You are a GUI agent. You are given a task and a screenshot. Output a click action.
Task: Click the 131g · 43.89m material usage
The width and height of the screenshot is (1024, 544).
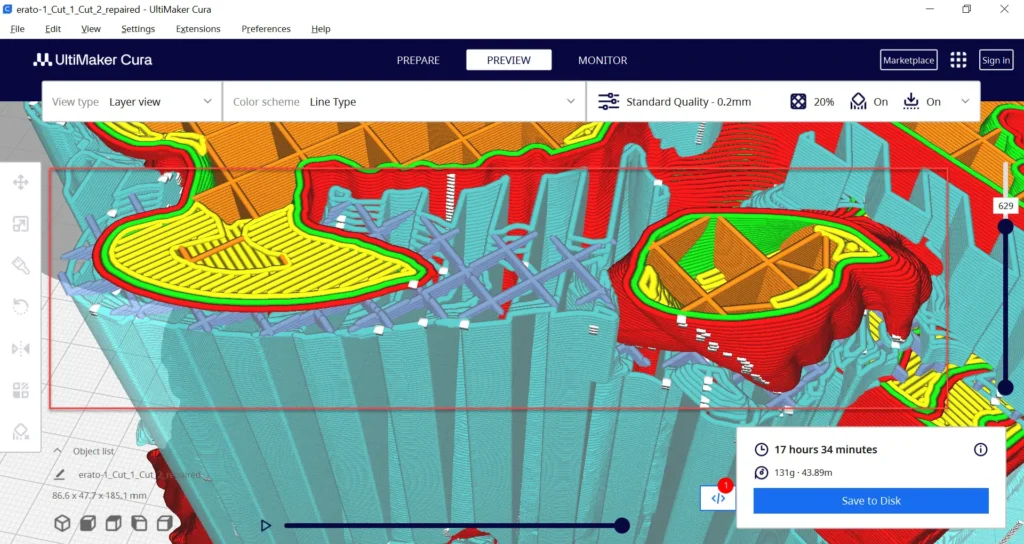pos(803,472)
